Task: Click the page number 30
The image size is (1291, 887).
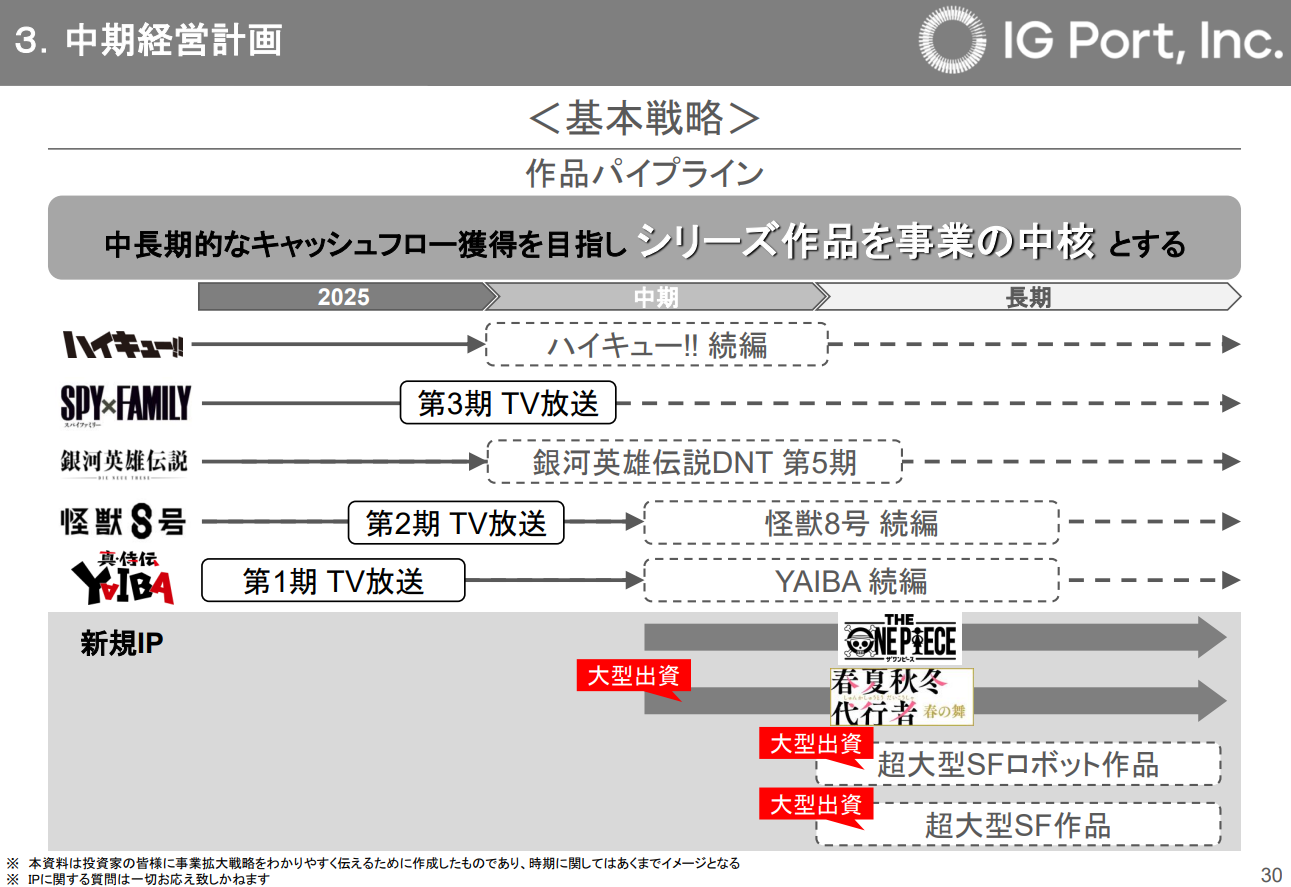Action: pos(1271,874)
